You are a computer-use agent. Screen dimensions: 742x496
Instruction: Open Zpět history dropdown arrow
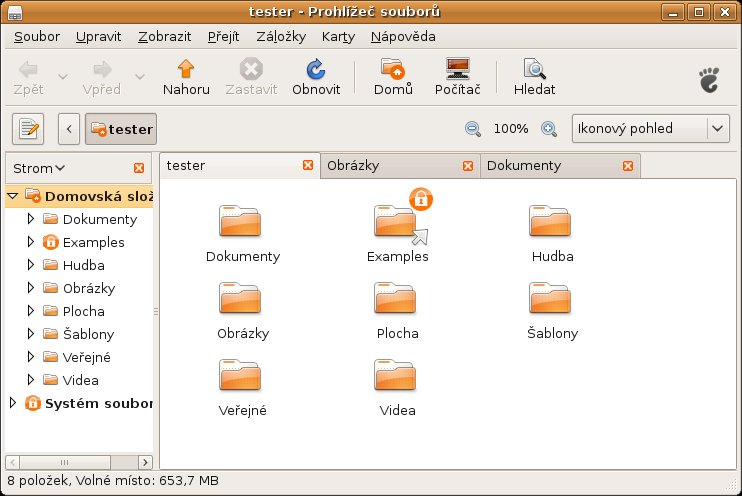[x=63, y=76]
